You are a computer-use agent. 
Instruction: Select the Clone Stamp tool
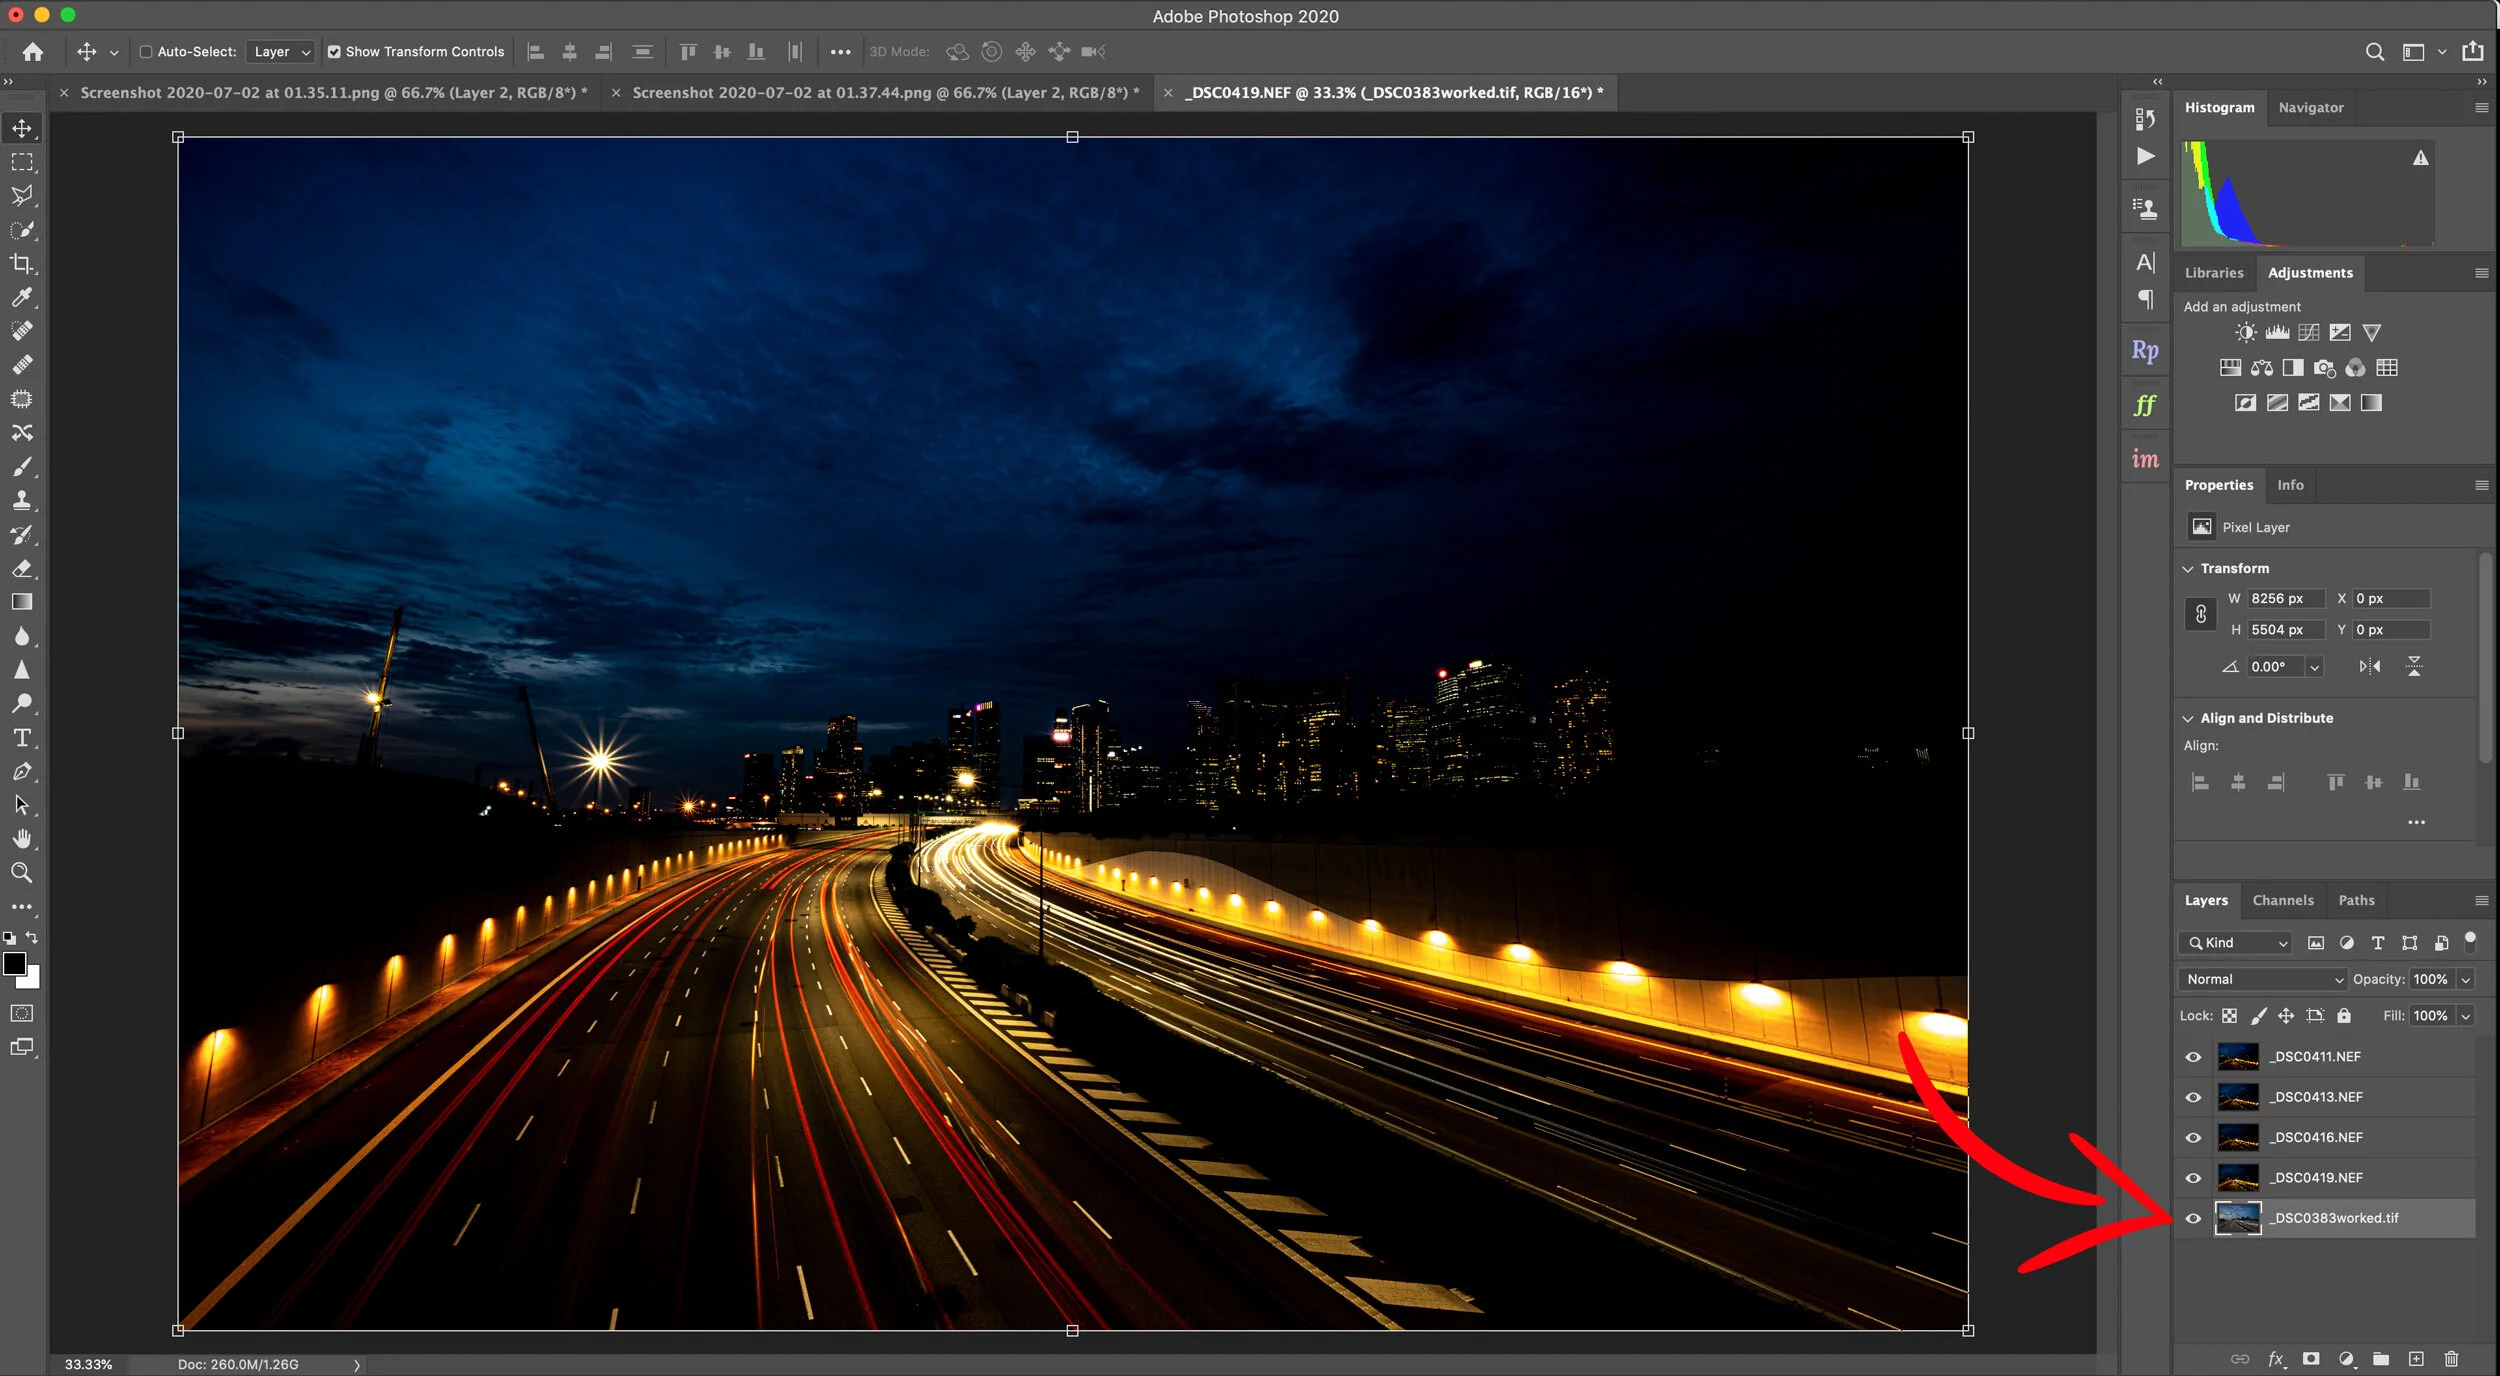[22, 500]
